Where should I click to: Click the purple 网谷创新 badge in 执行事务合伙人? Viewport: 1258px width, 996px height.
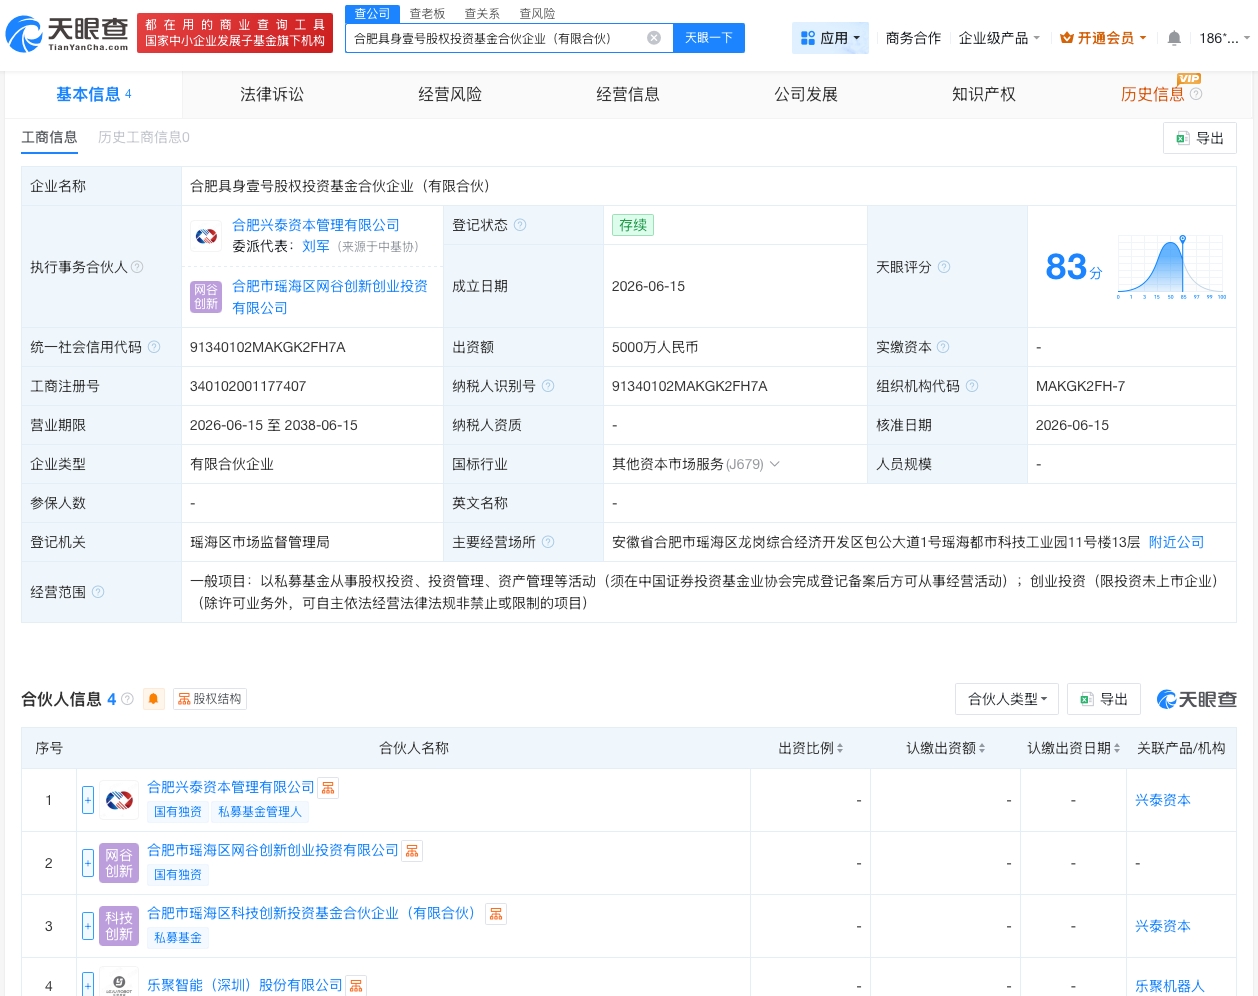tap(206, 297)
